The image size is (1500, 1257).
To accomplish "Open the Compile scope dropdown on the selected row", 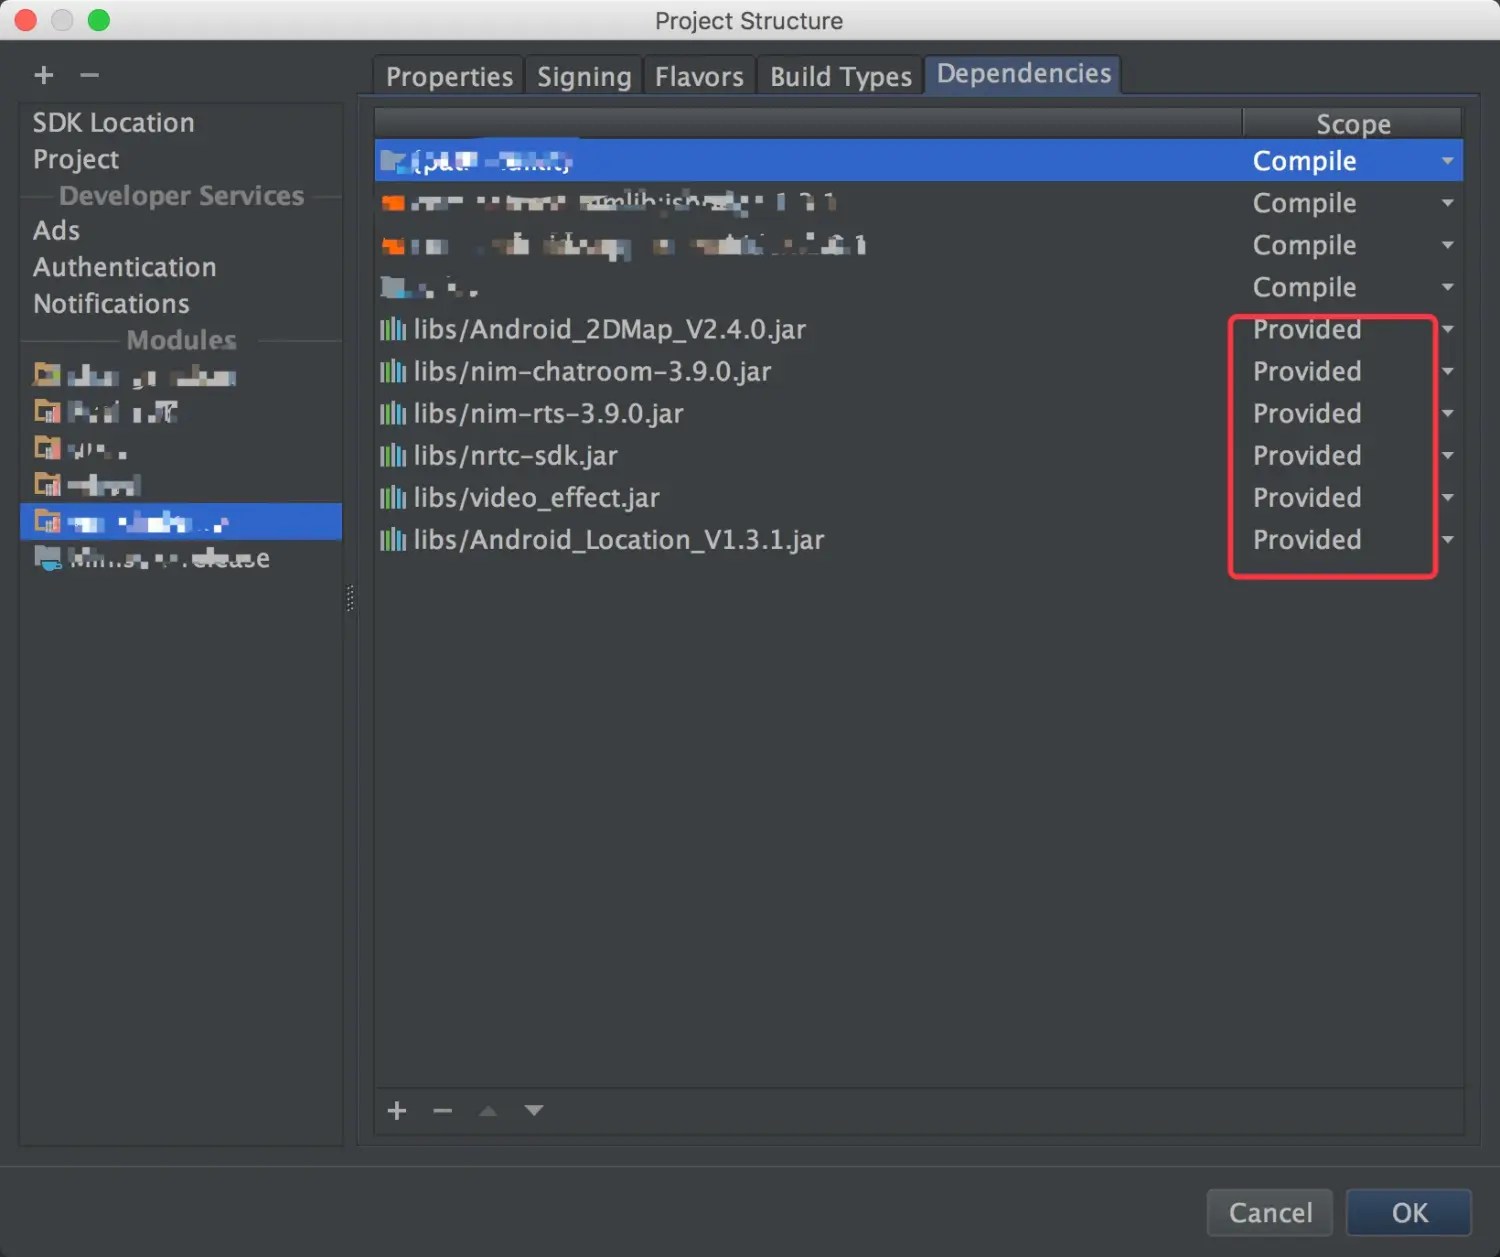I will point(1447,160).
